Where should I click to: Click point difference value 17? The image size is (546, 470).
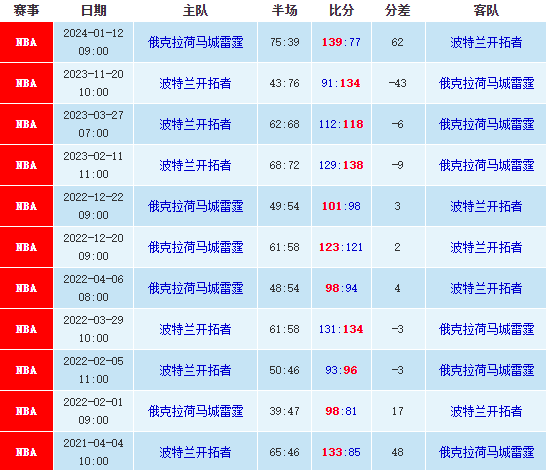coord(397,411)
